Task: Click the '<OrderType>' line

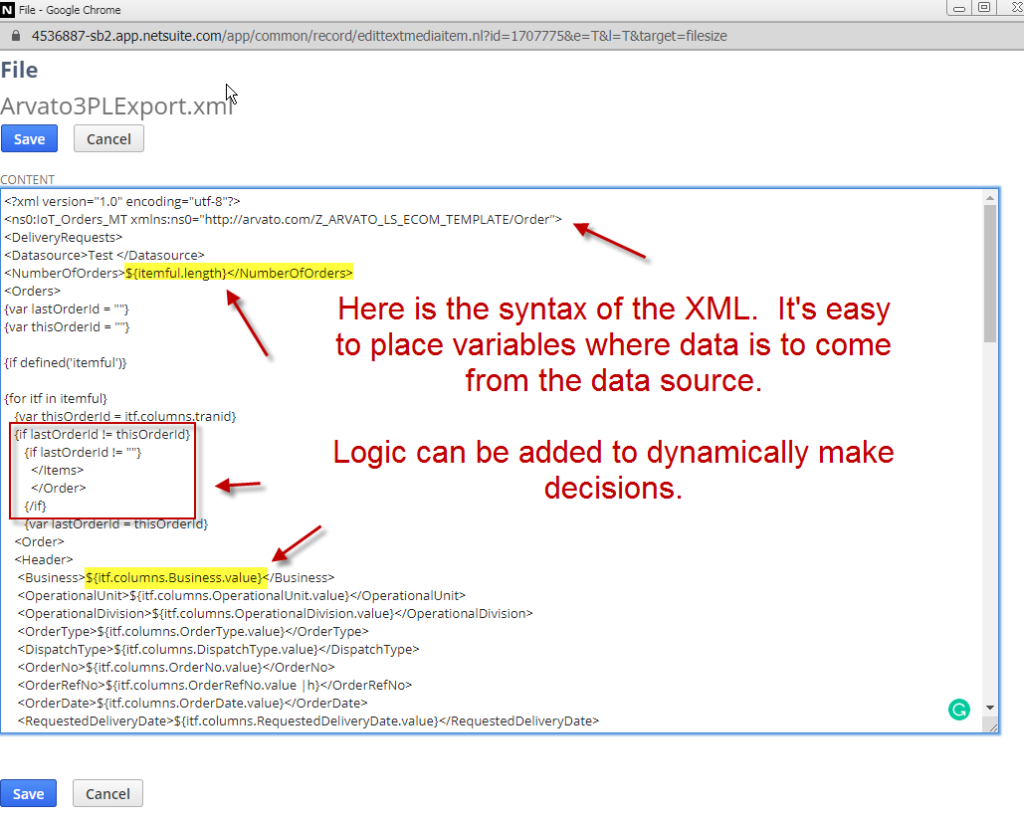Action: pos(193,632)
